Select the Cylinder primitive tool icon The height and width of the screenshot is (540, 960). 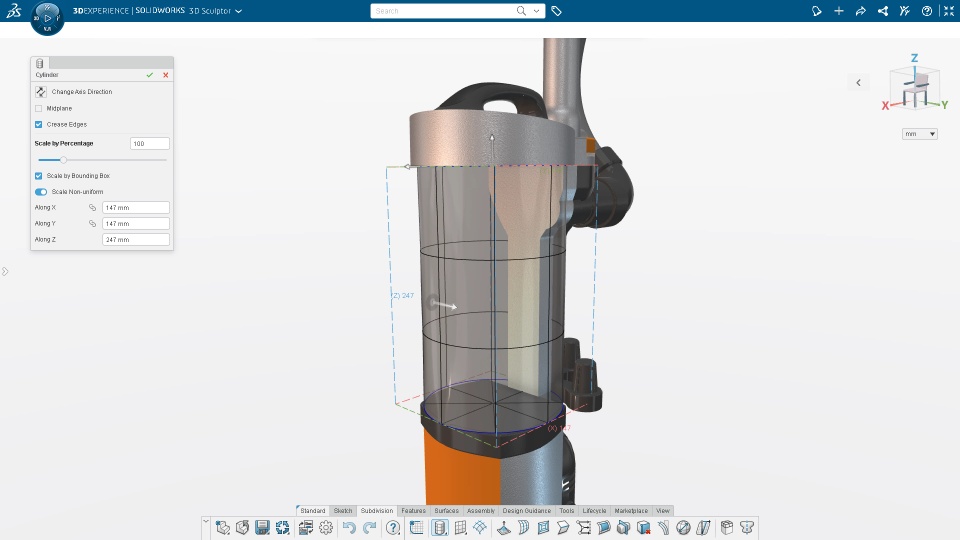(x=440, y=528)
